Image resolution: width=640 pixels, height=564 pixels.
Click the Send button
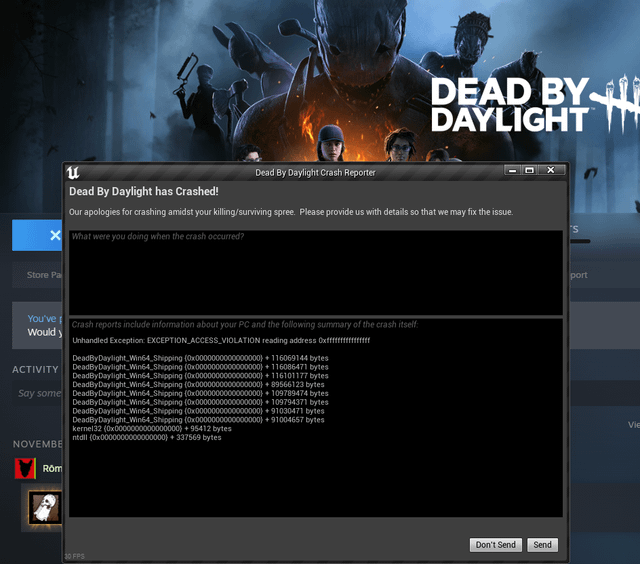pyautogui.click(x=542, y=545)
